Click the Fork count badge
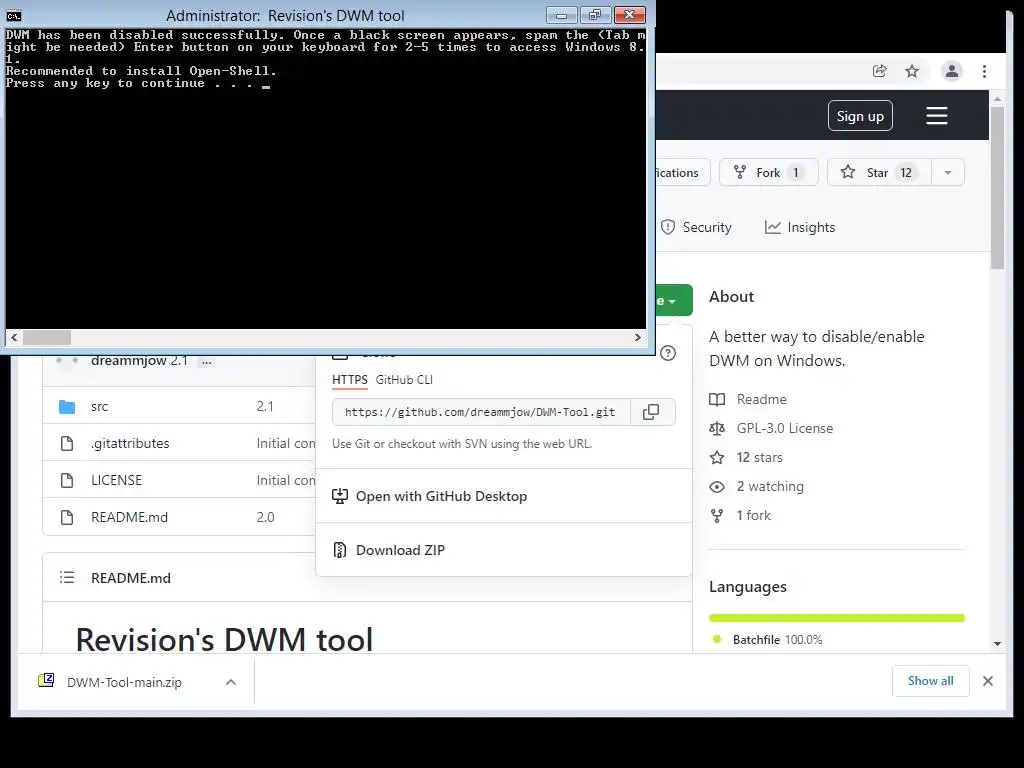Screen dimensions: 1024x768 (x=795, y=172)
